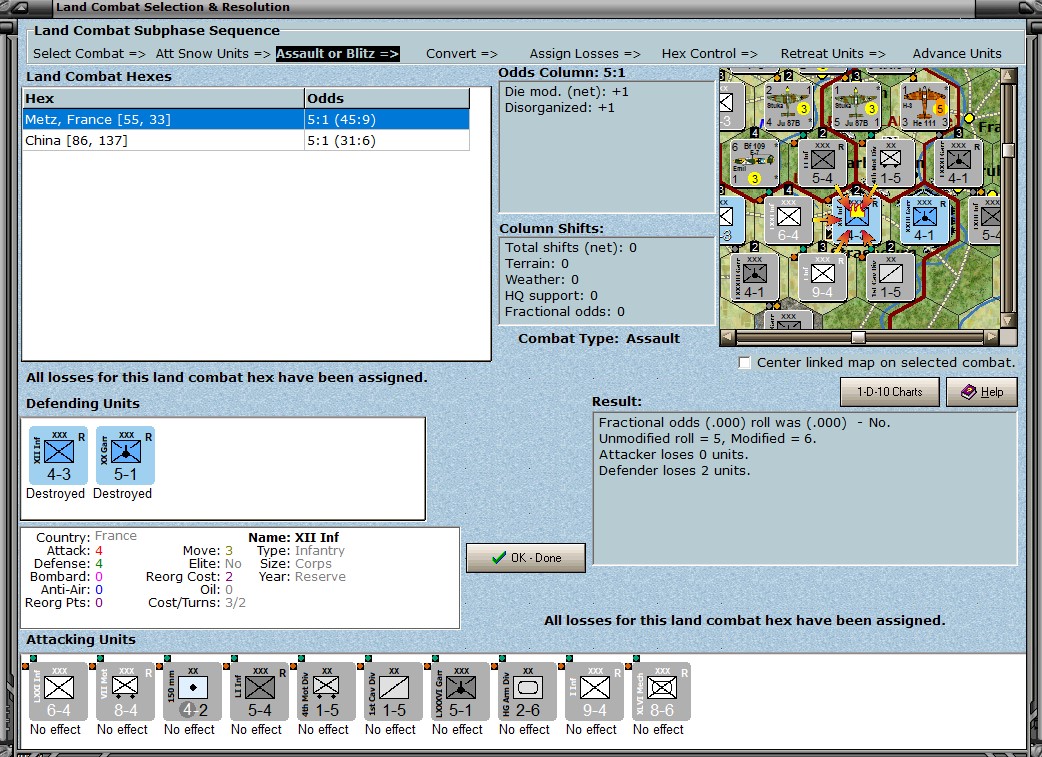Select the destroyed XX Garr 5-1 defender

tap(126, 456)
